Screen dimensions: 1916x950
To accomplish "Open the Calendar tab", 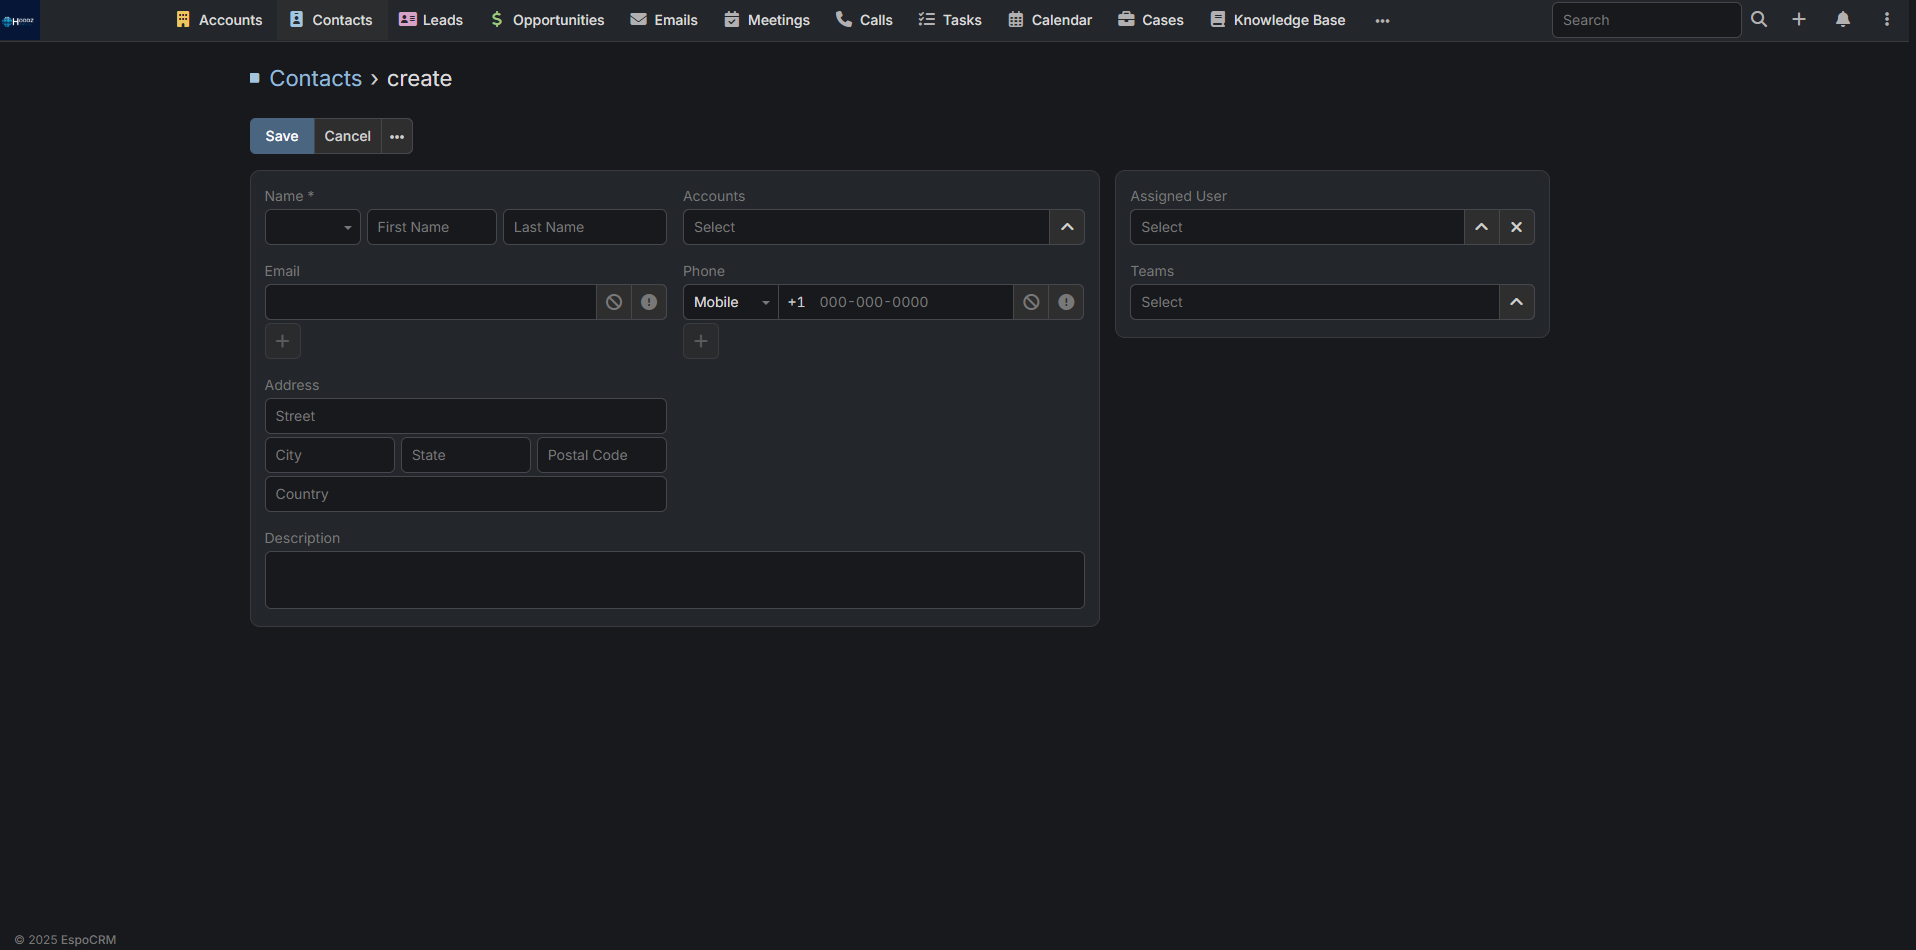I will [1050, 20].
